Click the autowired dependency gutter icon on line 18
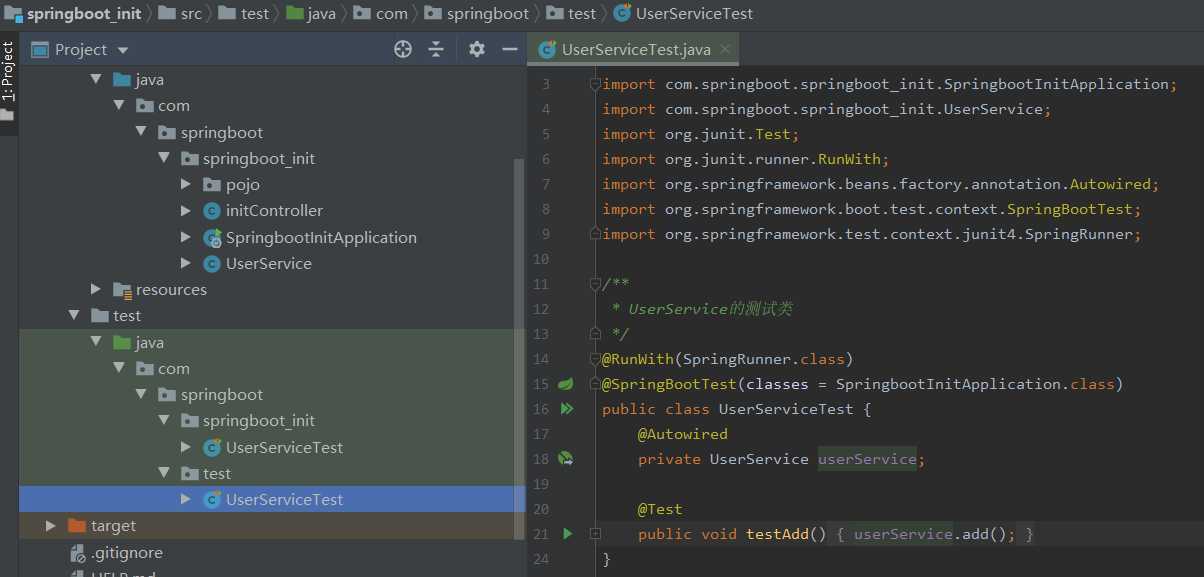This screenshot has height=577, width=1204. coord(566,459)
